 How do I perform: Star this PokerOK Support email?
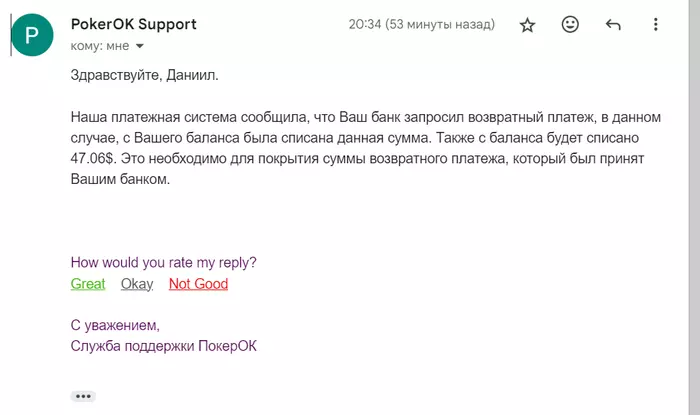[x=528, y=25]
